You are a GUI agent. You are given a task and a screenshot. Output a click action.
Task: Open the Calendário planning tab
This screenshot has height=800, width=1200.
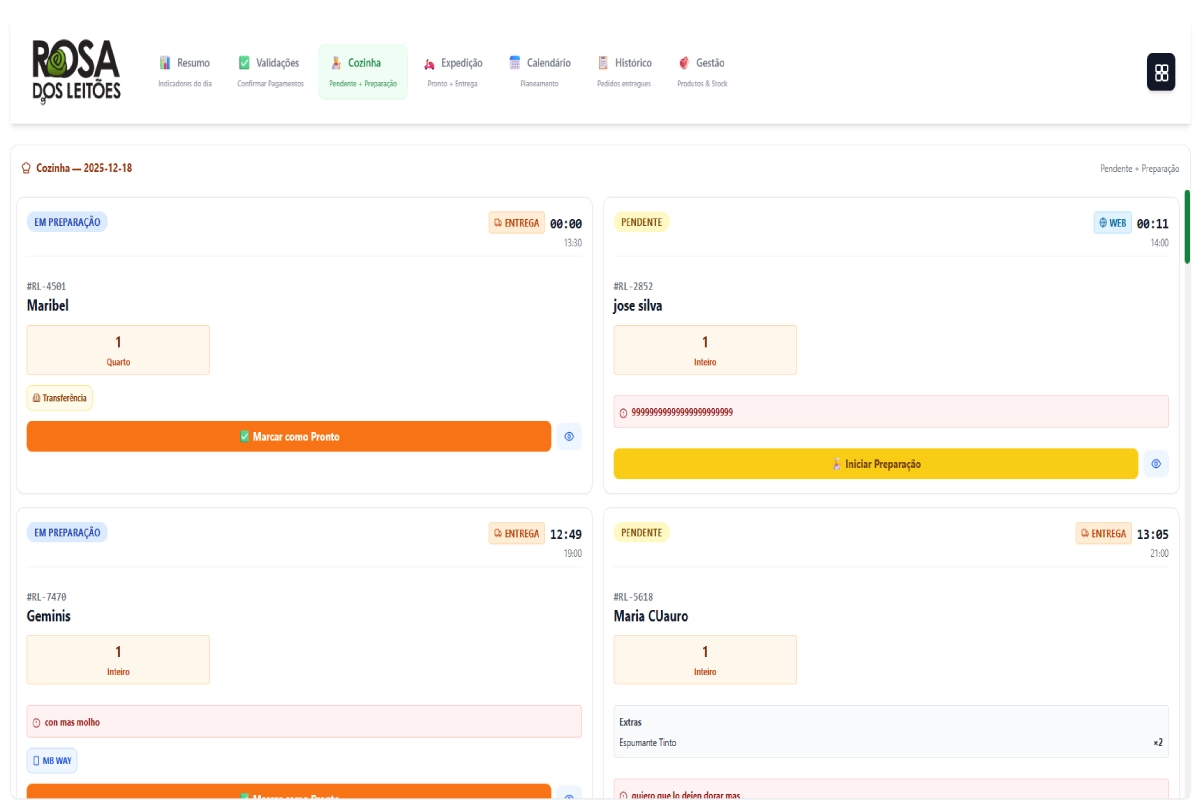[x=539, y=72]
